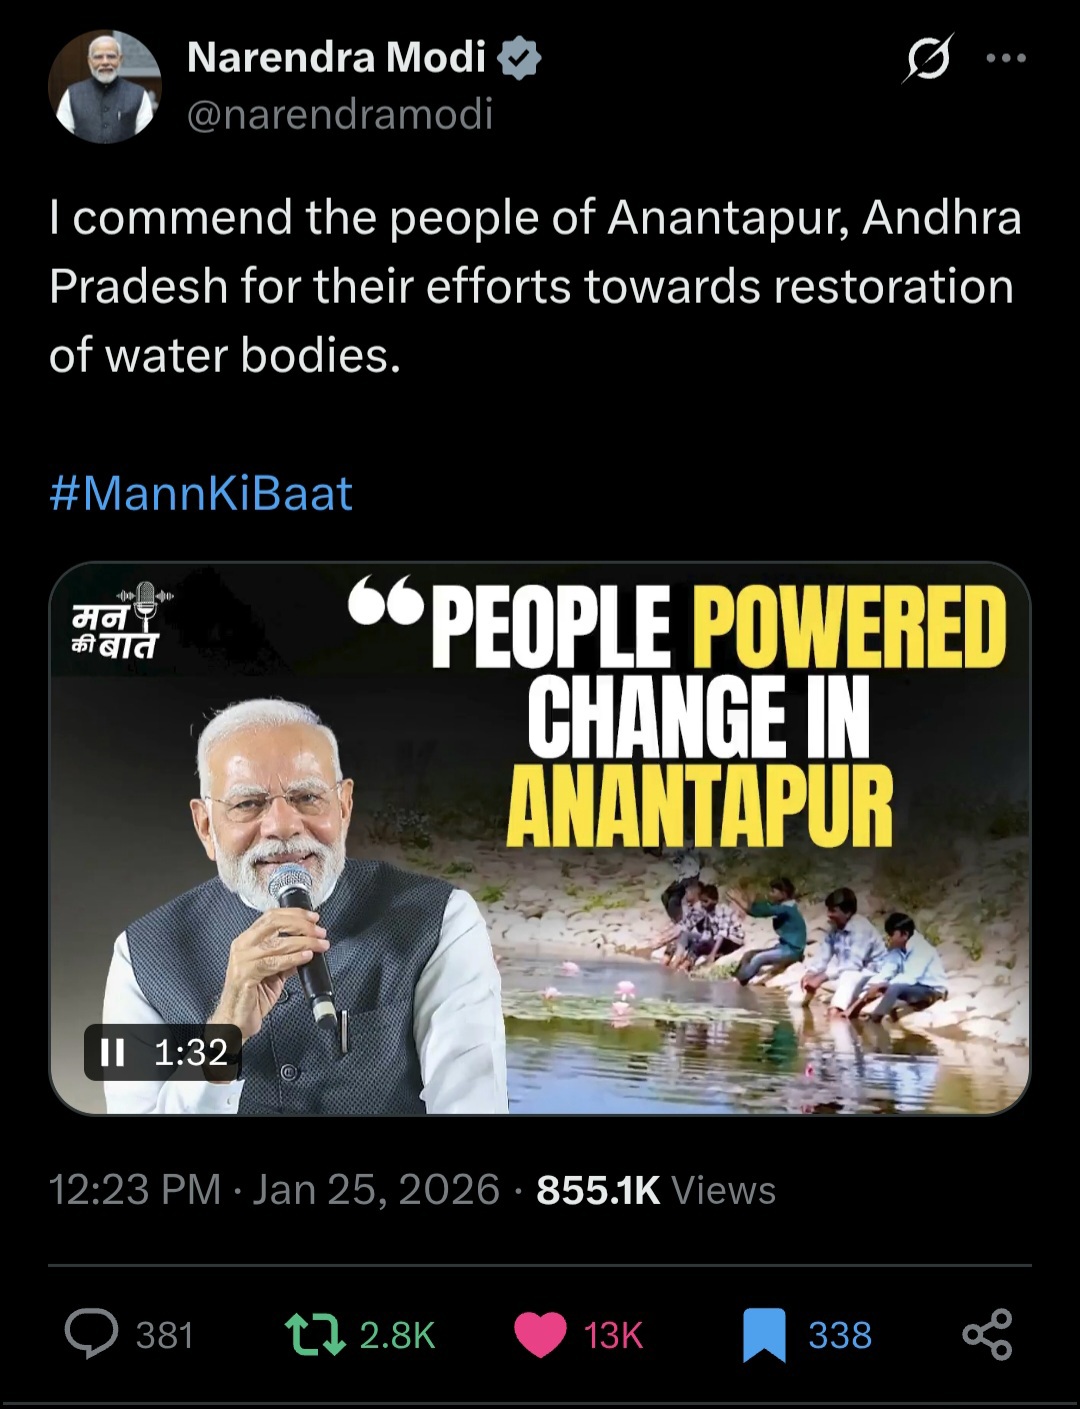Click the 2.8K reposts count
The height and width of the screenshot is (1409, 1080).
pos(397,1335)
